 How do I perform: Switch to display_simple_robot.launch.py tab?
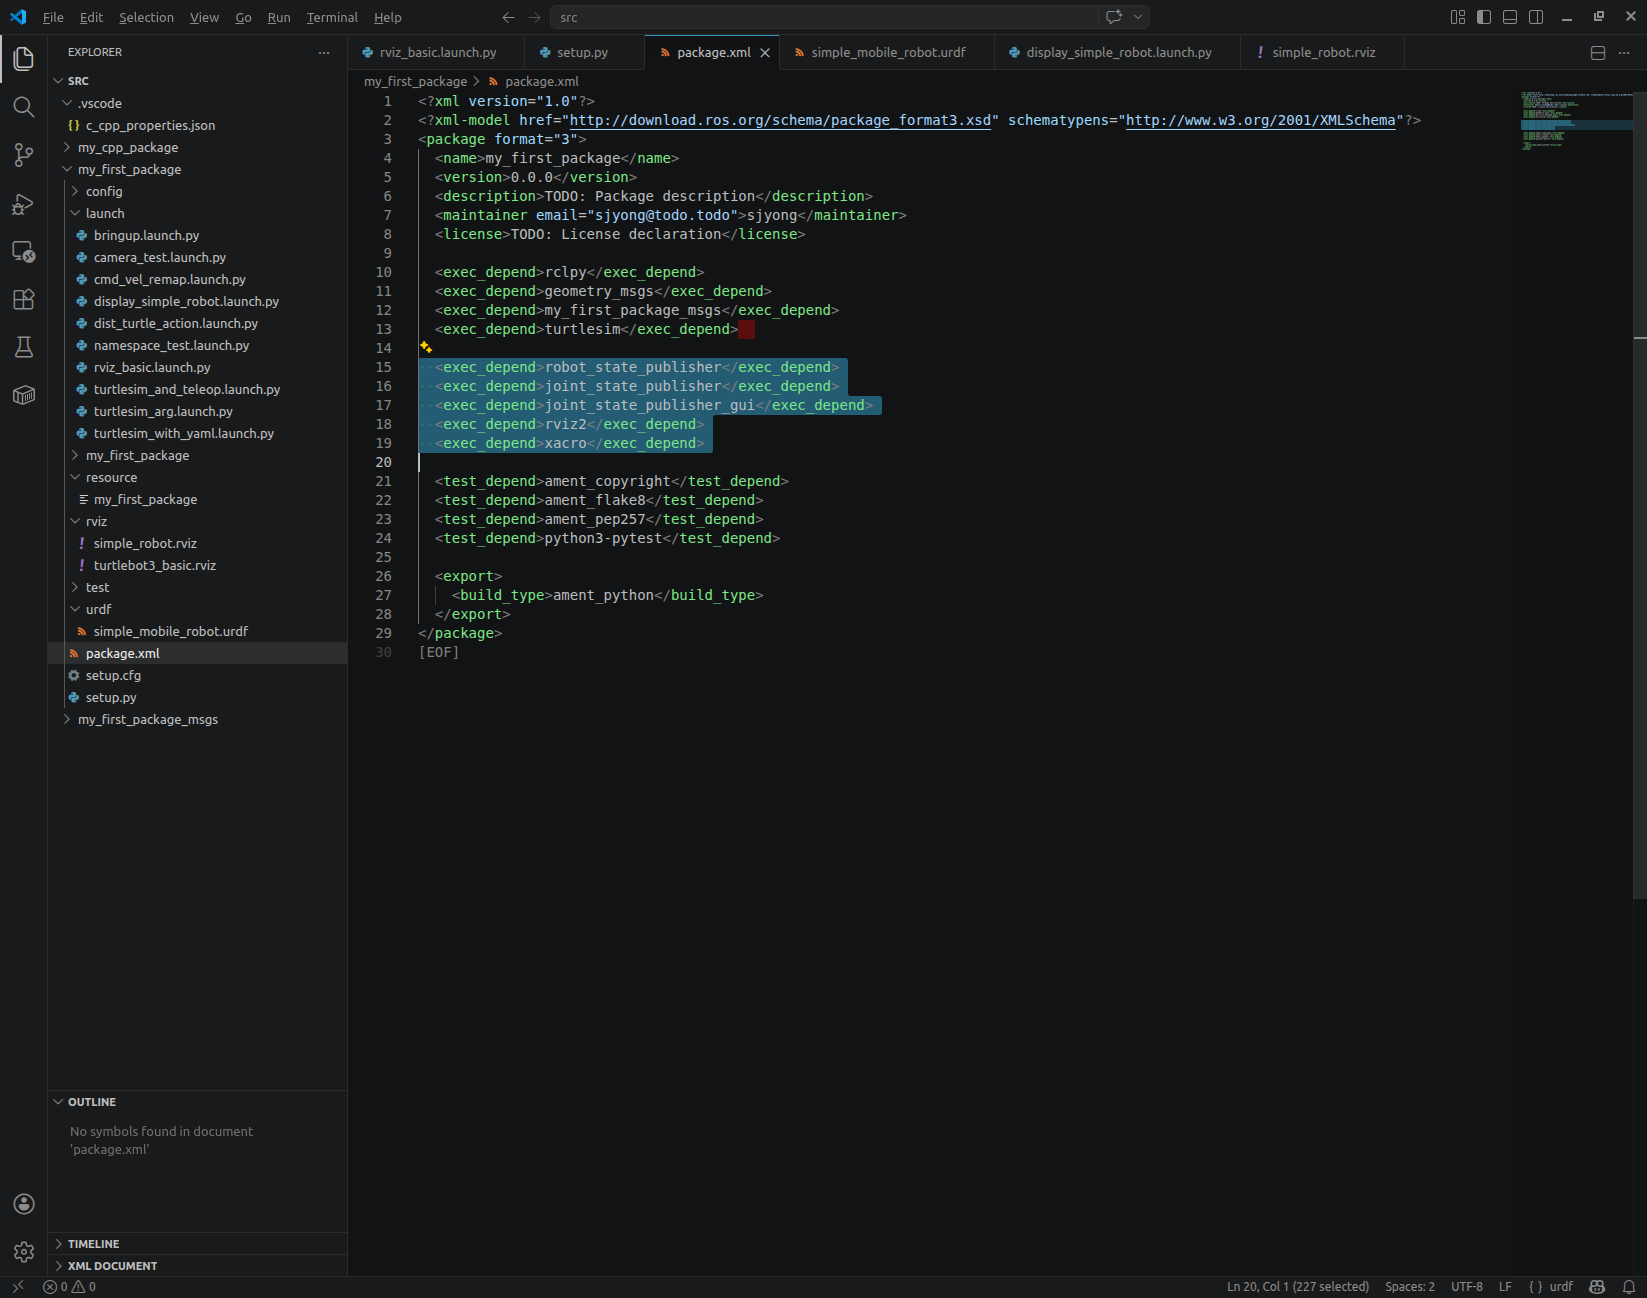tap(1117, 53)
